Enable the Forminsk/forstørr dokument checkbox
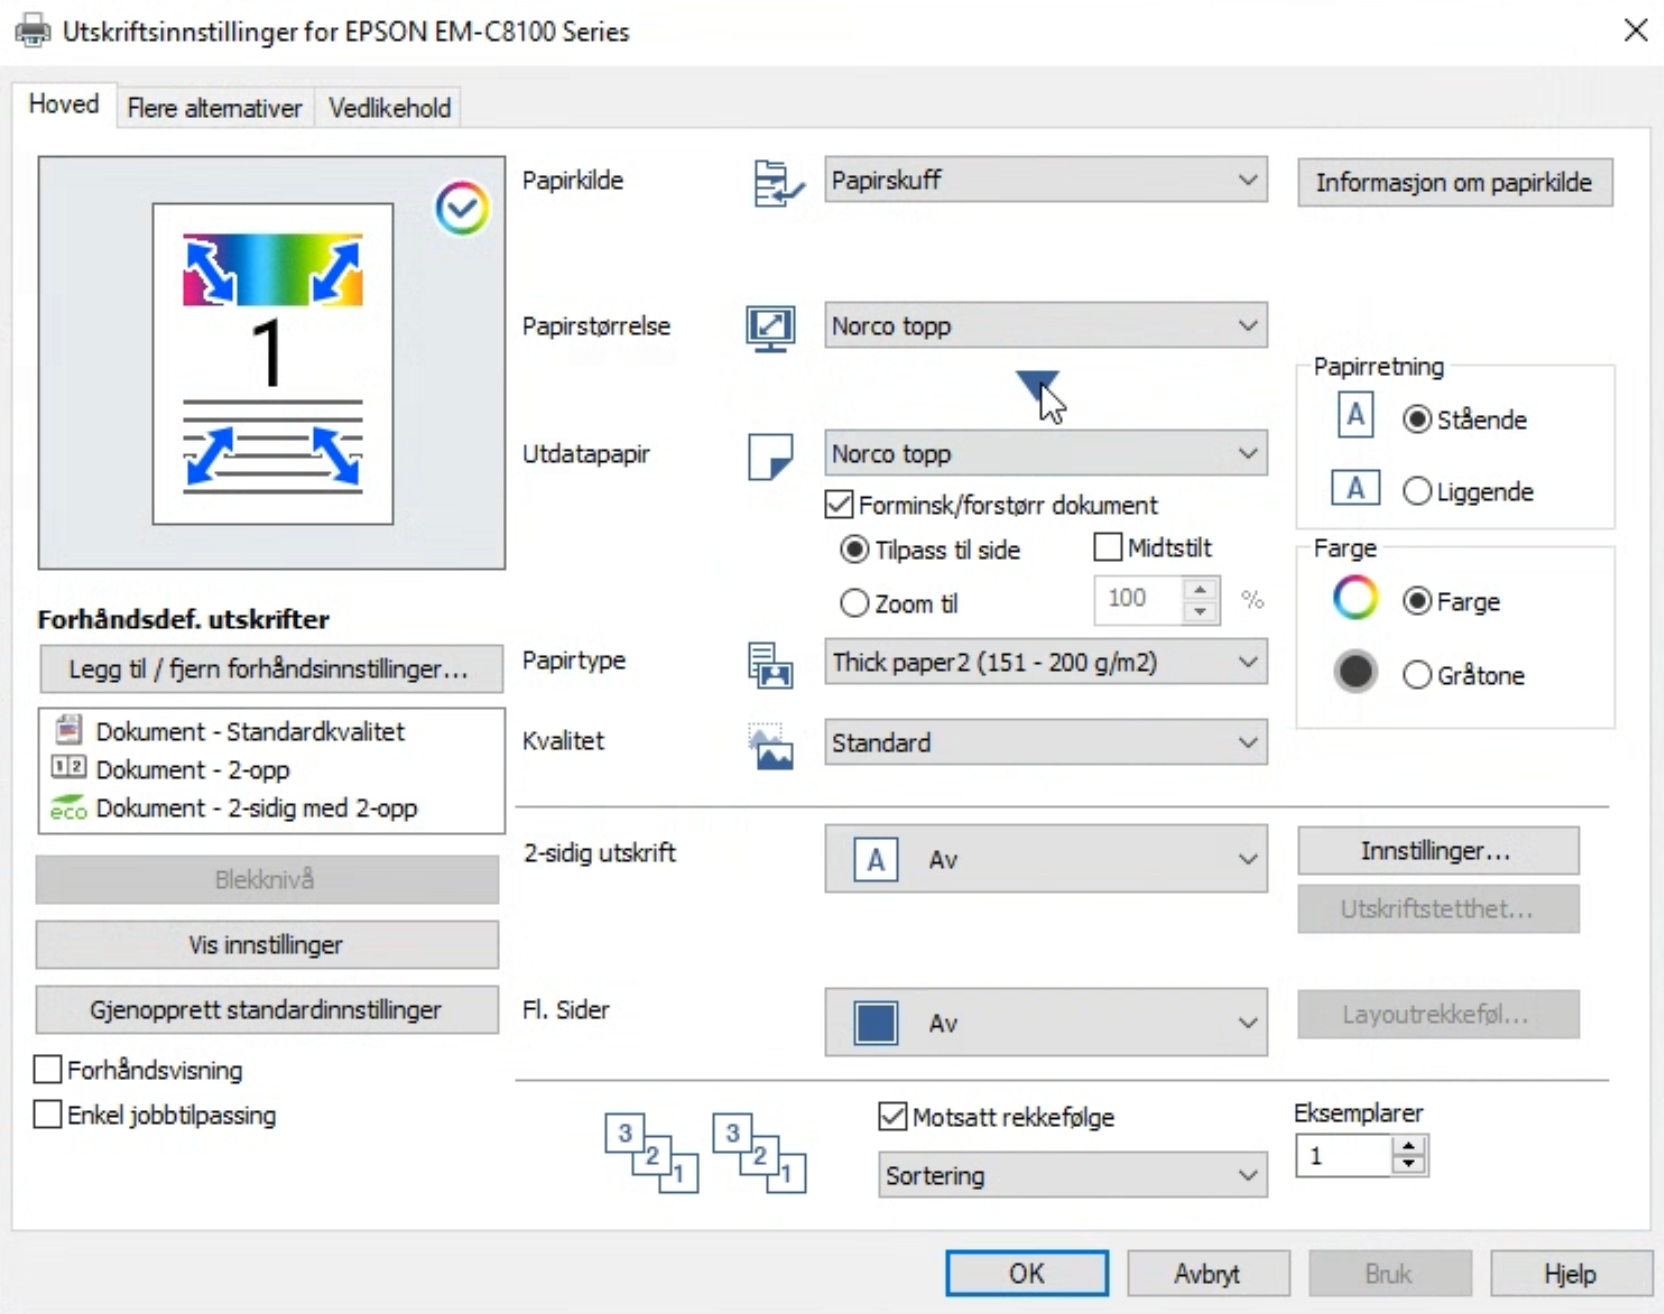1664x1314 pixels. [839, 504]
